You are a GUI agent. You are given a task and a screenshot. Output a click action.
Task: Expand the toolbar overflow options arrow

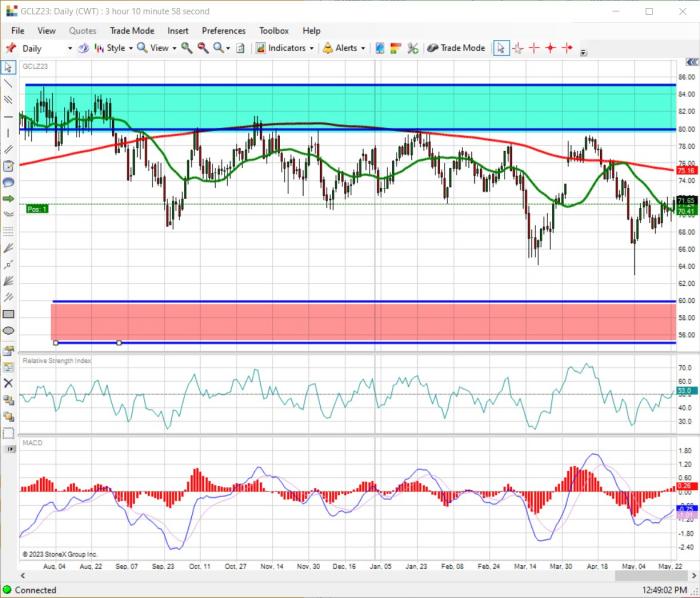coord(583,53)
